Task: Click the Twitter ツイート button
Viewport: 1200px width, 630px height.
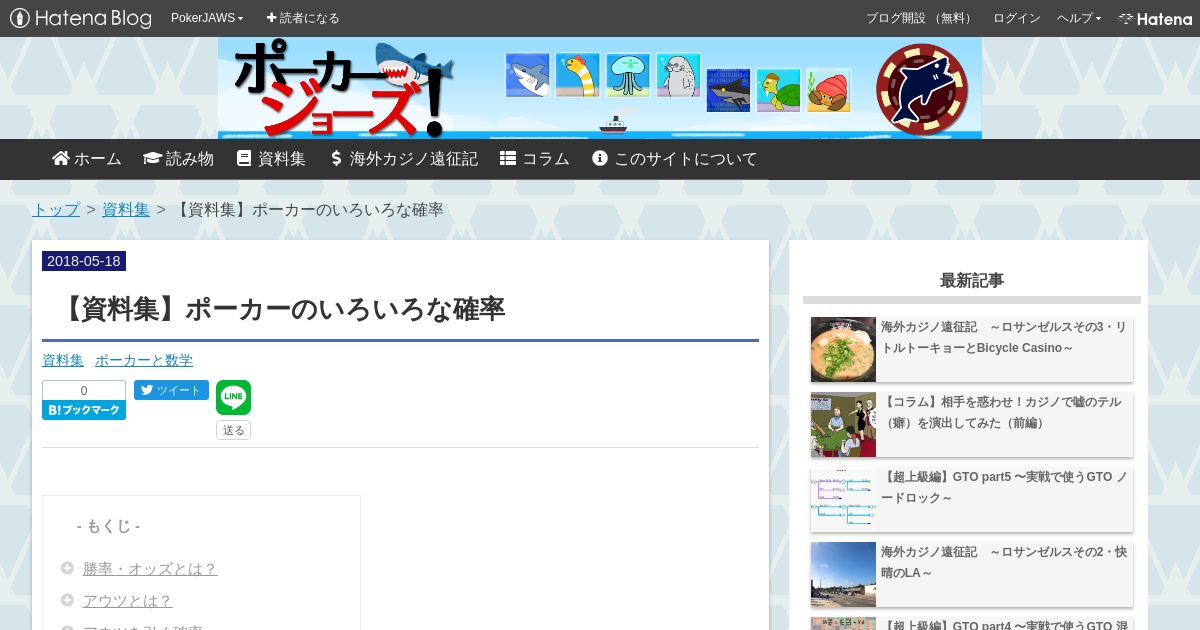Action: [171, 390]
